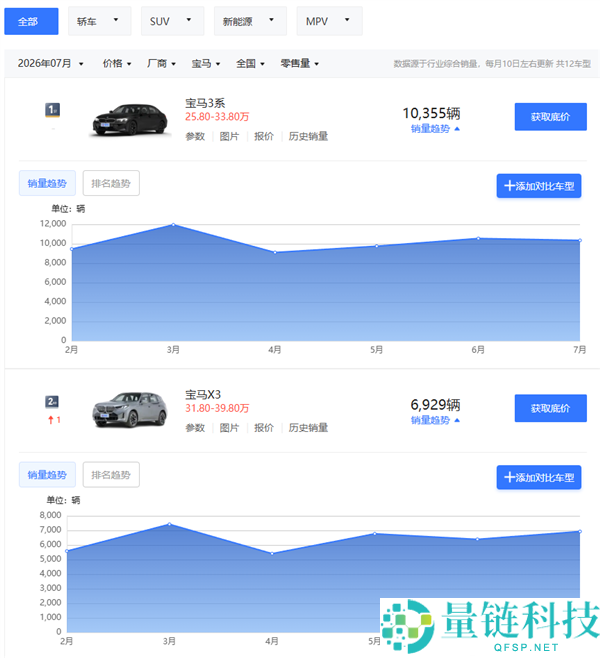Select 排名趋势 tab in 宝马3系 chart

pos(111,183)
